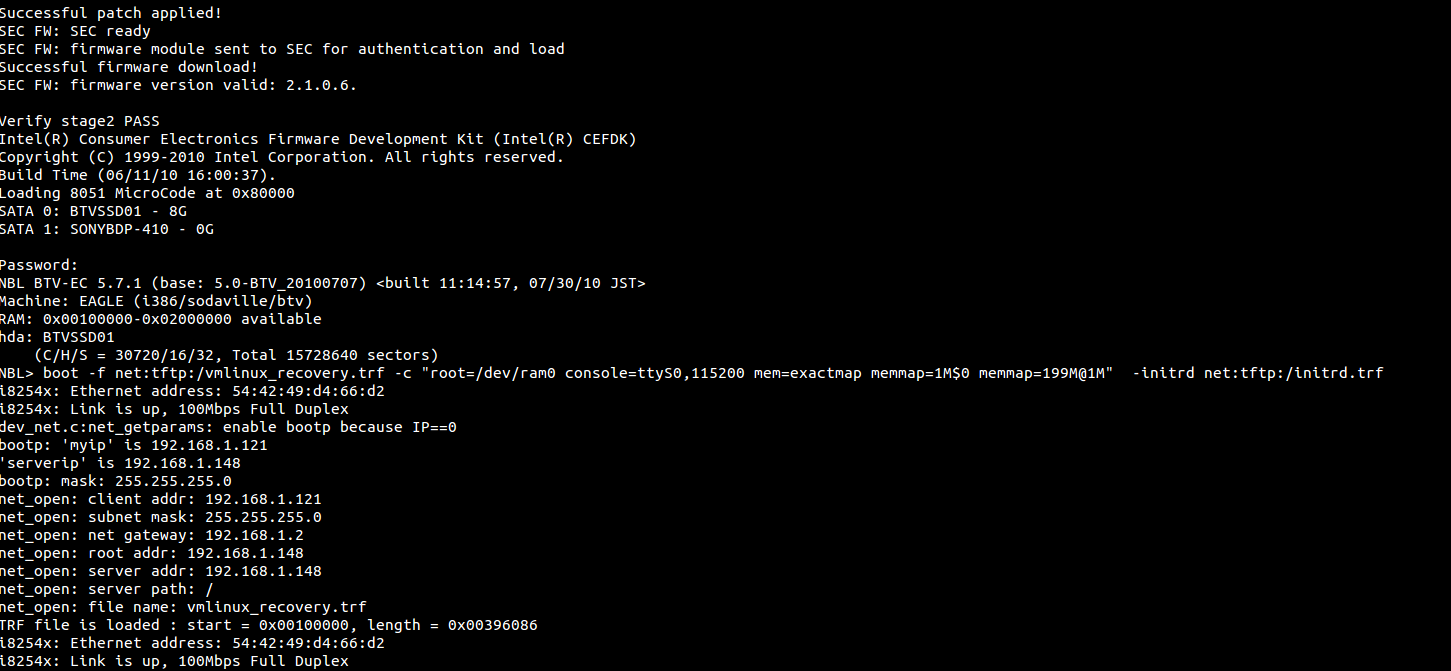Click the NBL> boot command line

(692, 373)
